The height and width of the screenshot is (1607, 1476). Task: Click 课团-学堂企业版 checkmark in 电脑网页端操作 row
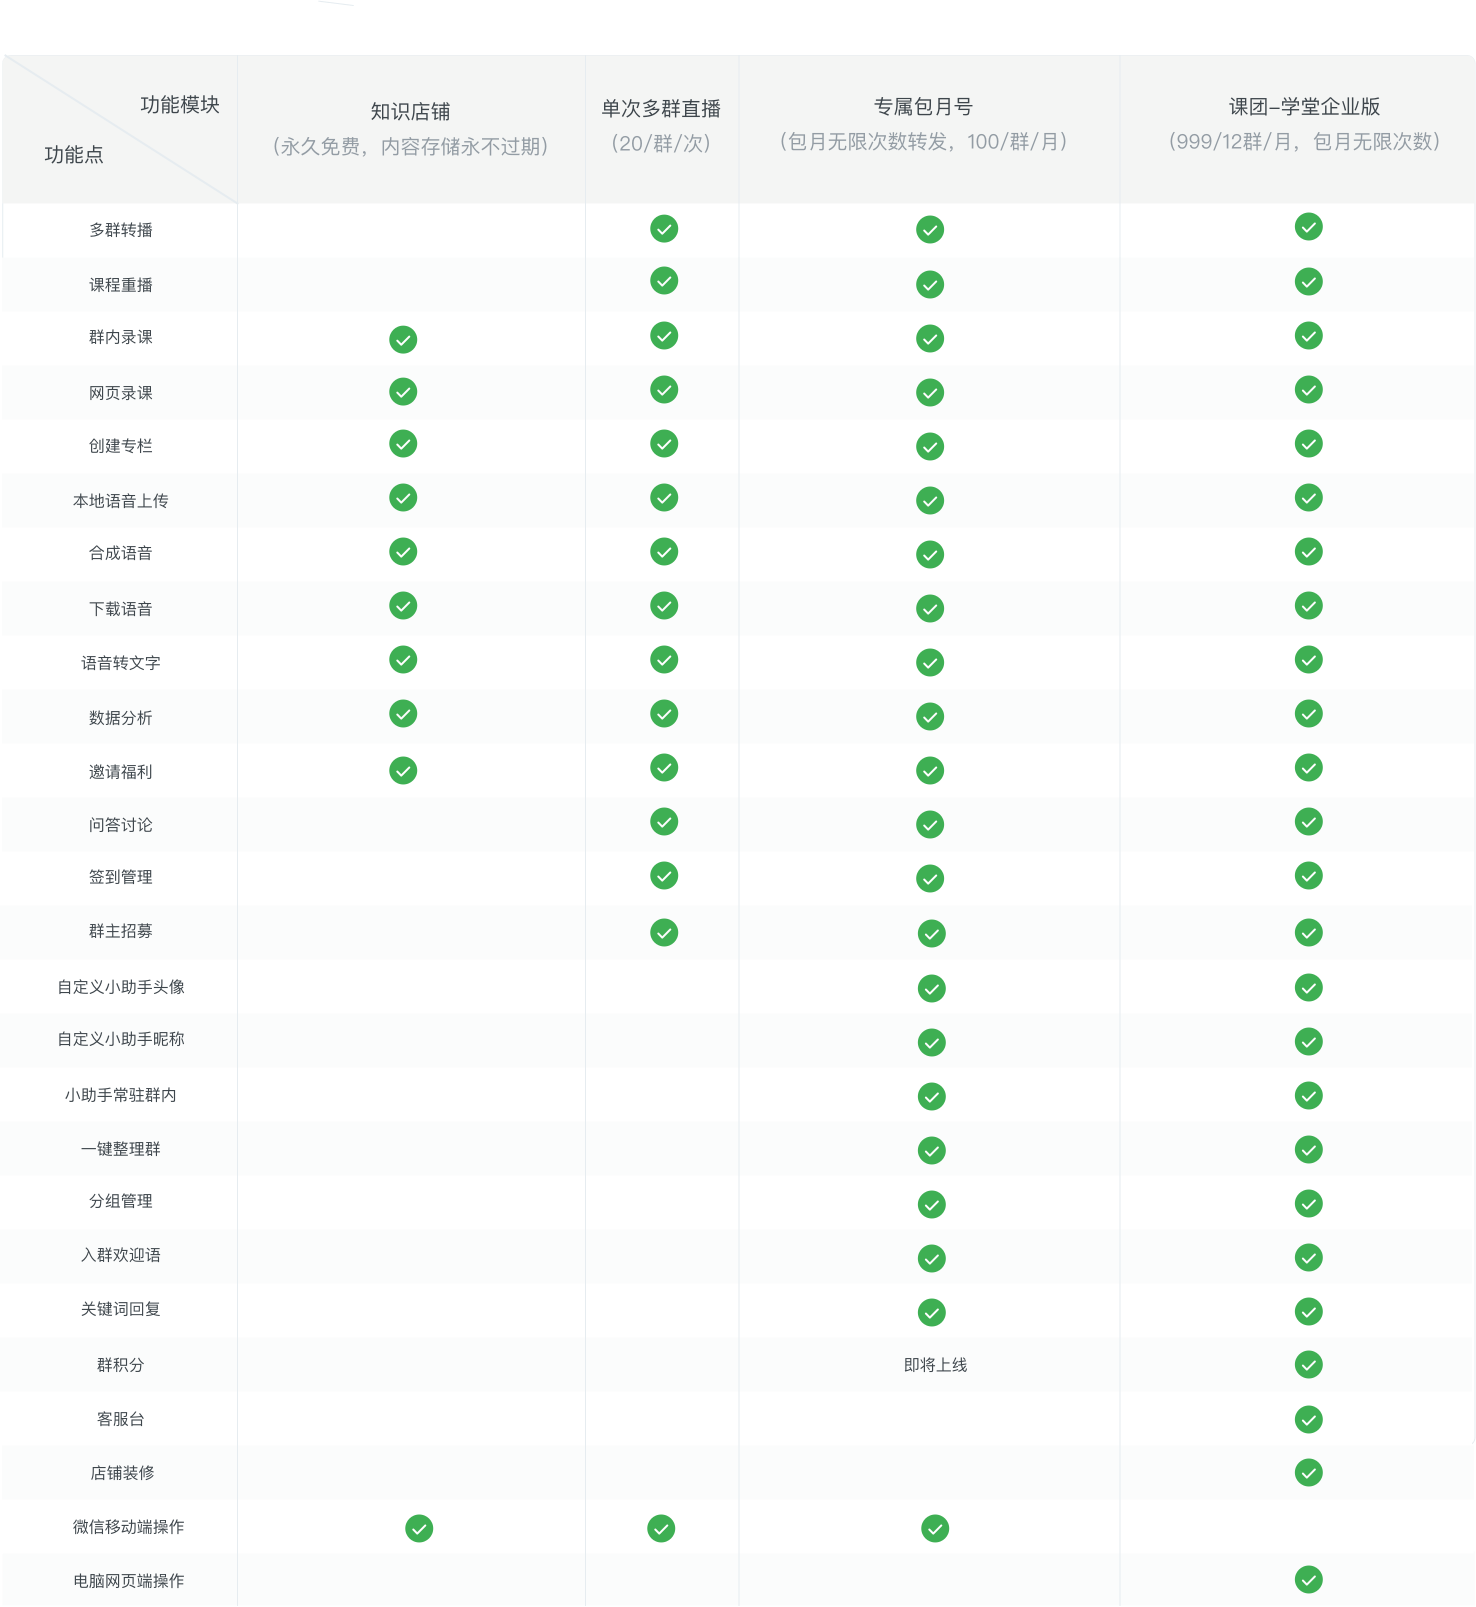coord(1308,1580)
